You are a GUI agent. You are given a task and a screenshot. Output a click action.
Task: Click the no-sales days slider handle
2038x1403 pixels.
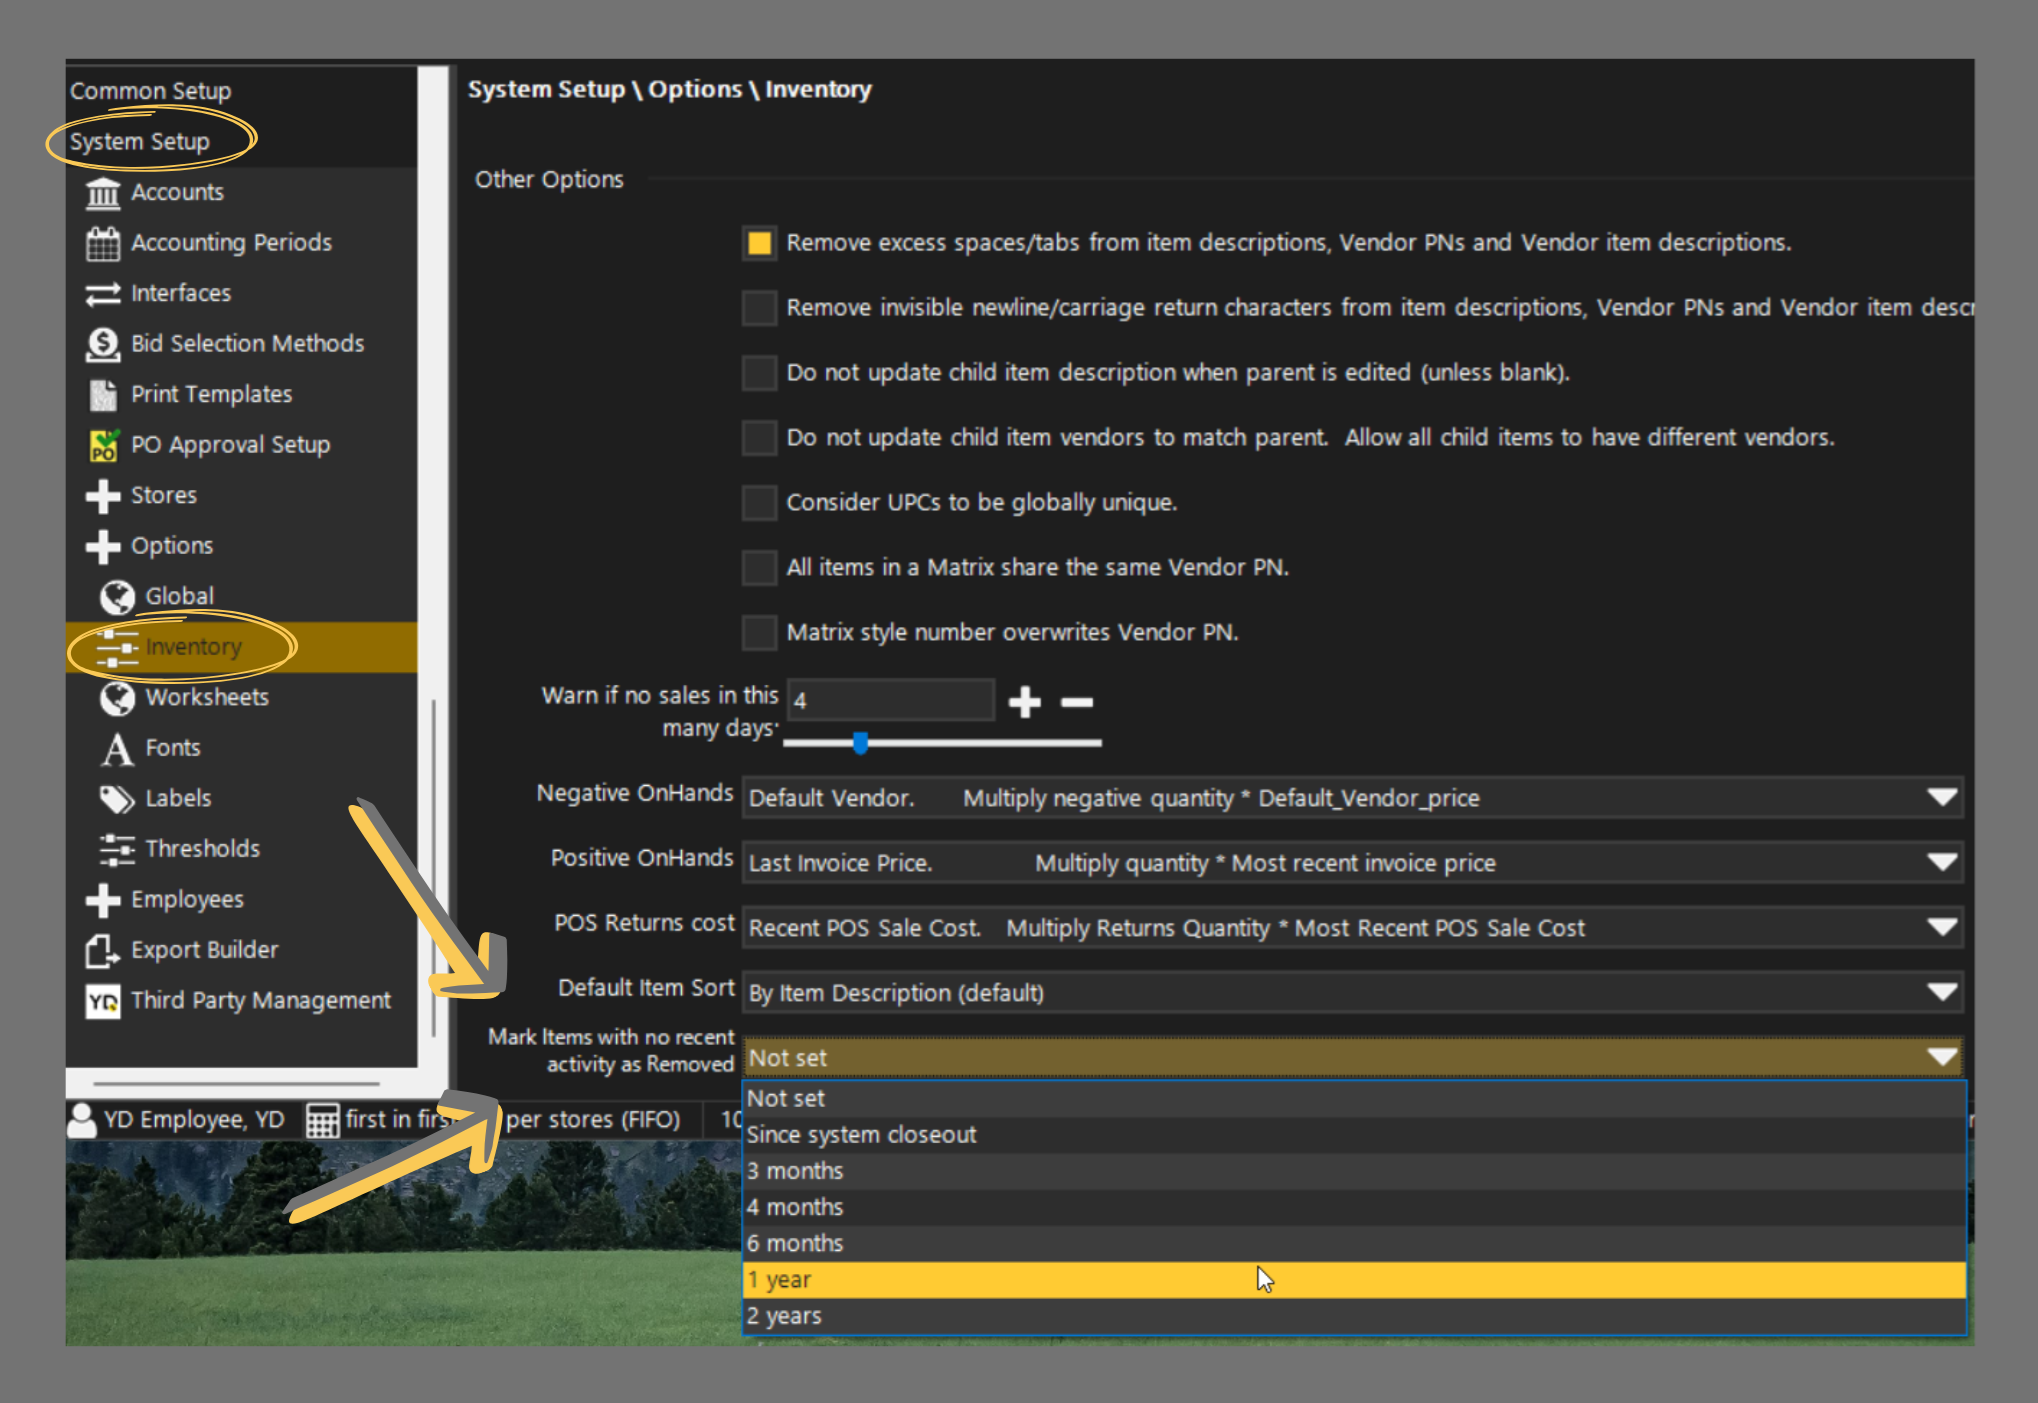[x=860, y=743]
